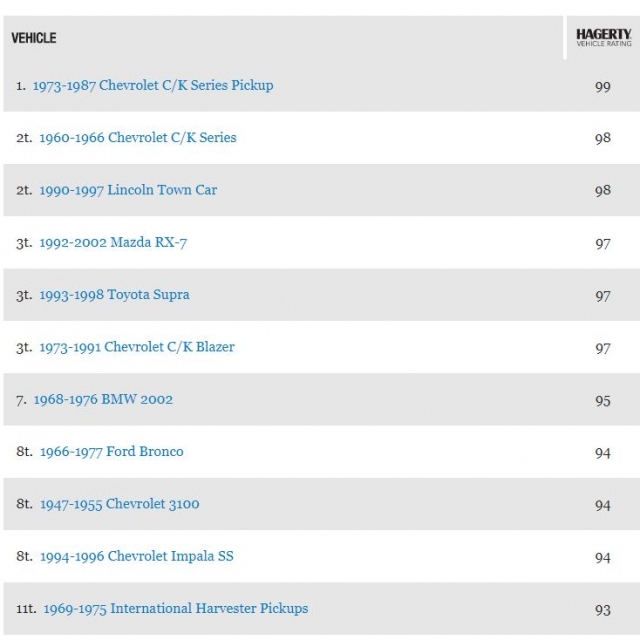The height and width of the screenshot is (640, 640).
Task: Select the 99 rating value
Action: point(602,87)
